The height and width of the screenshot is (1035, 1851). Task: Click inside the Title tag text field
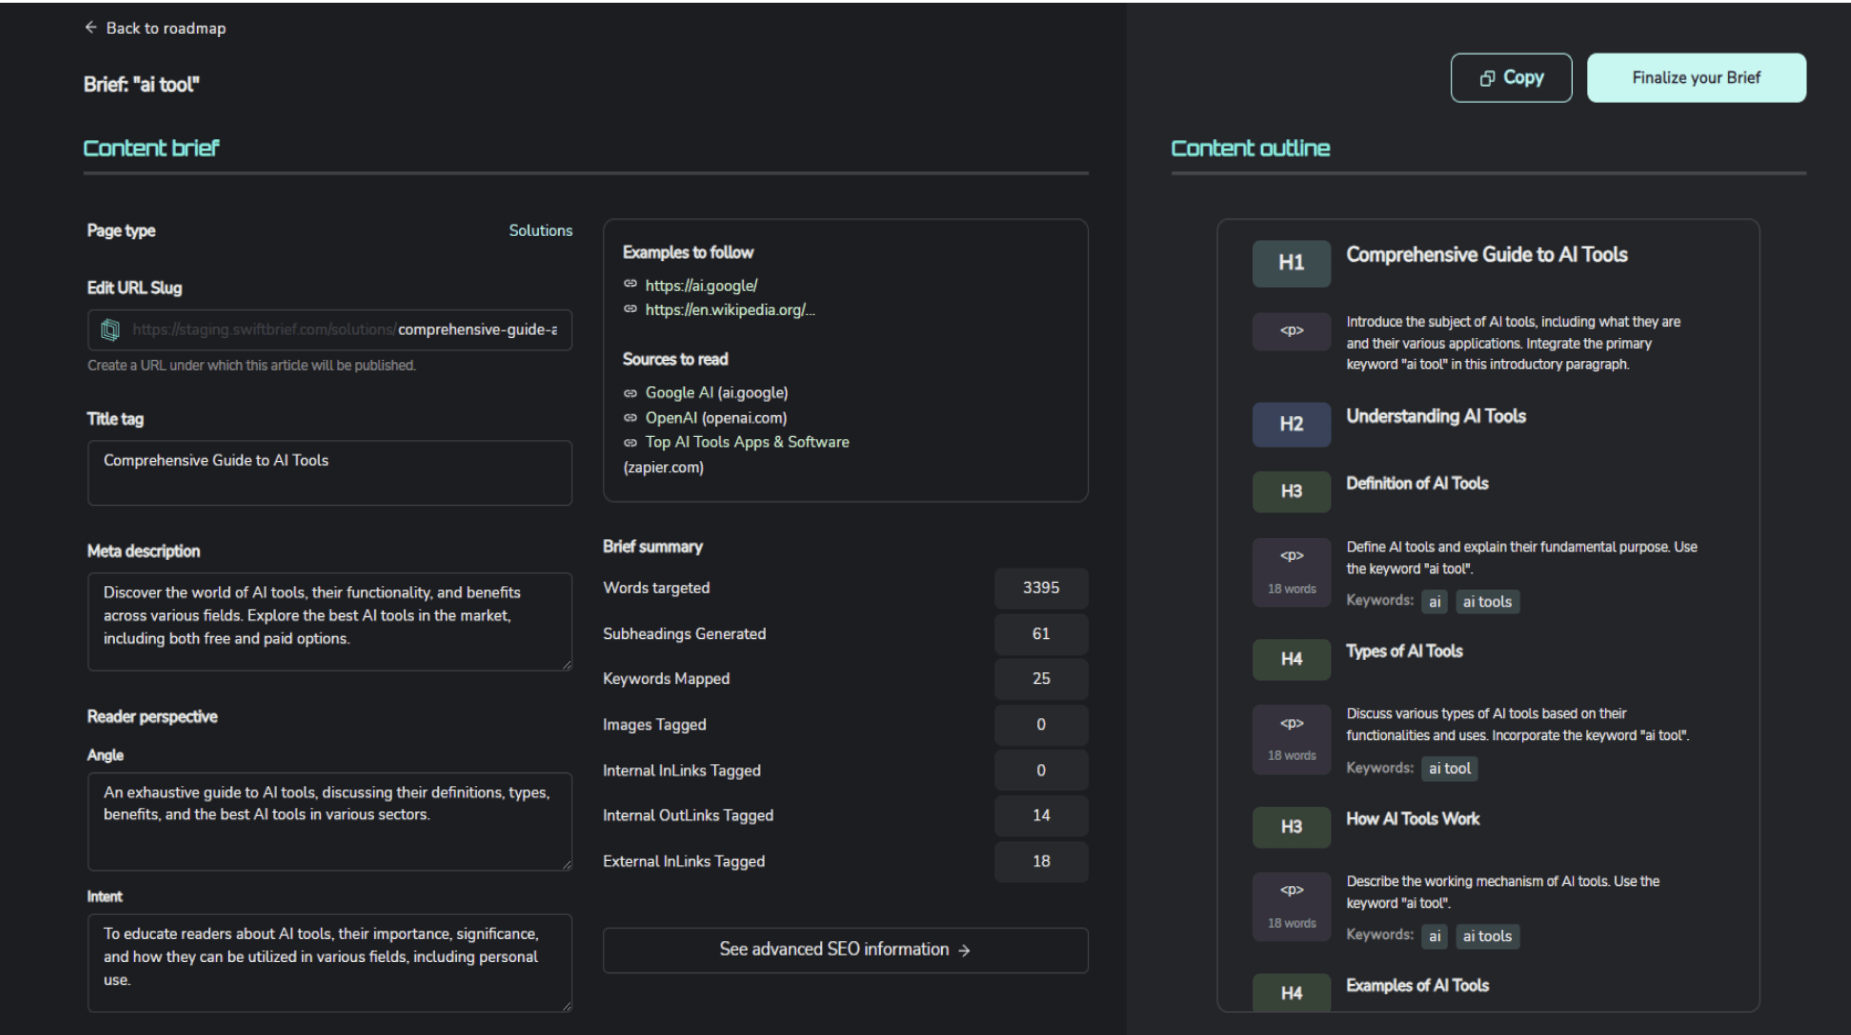point(330,473)
